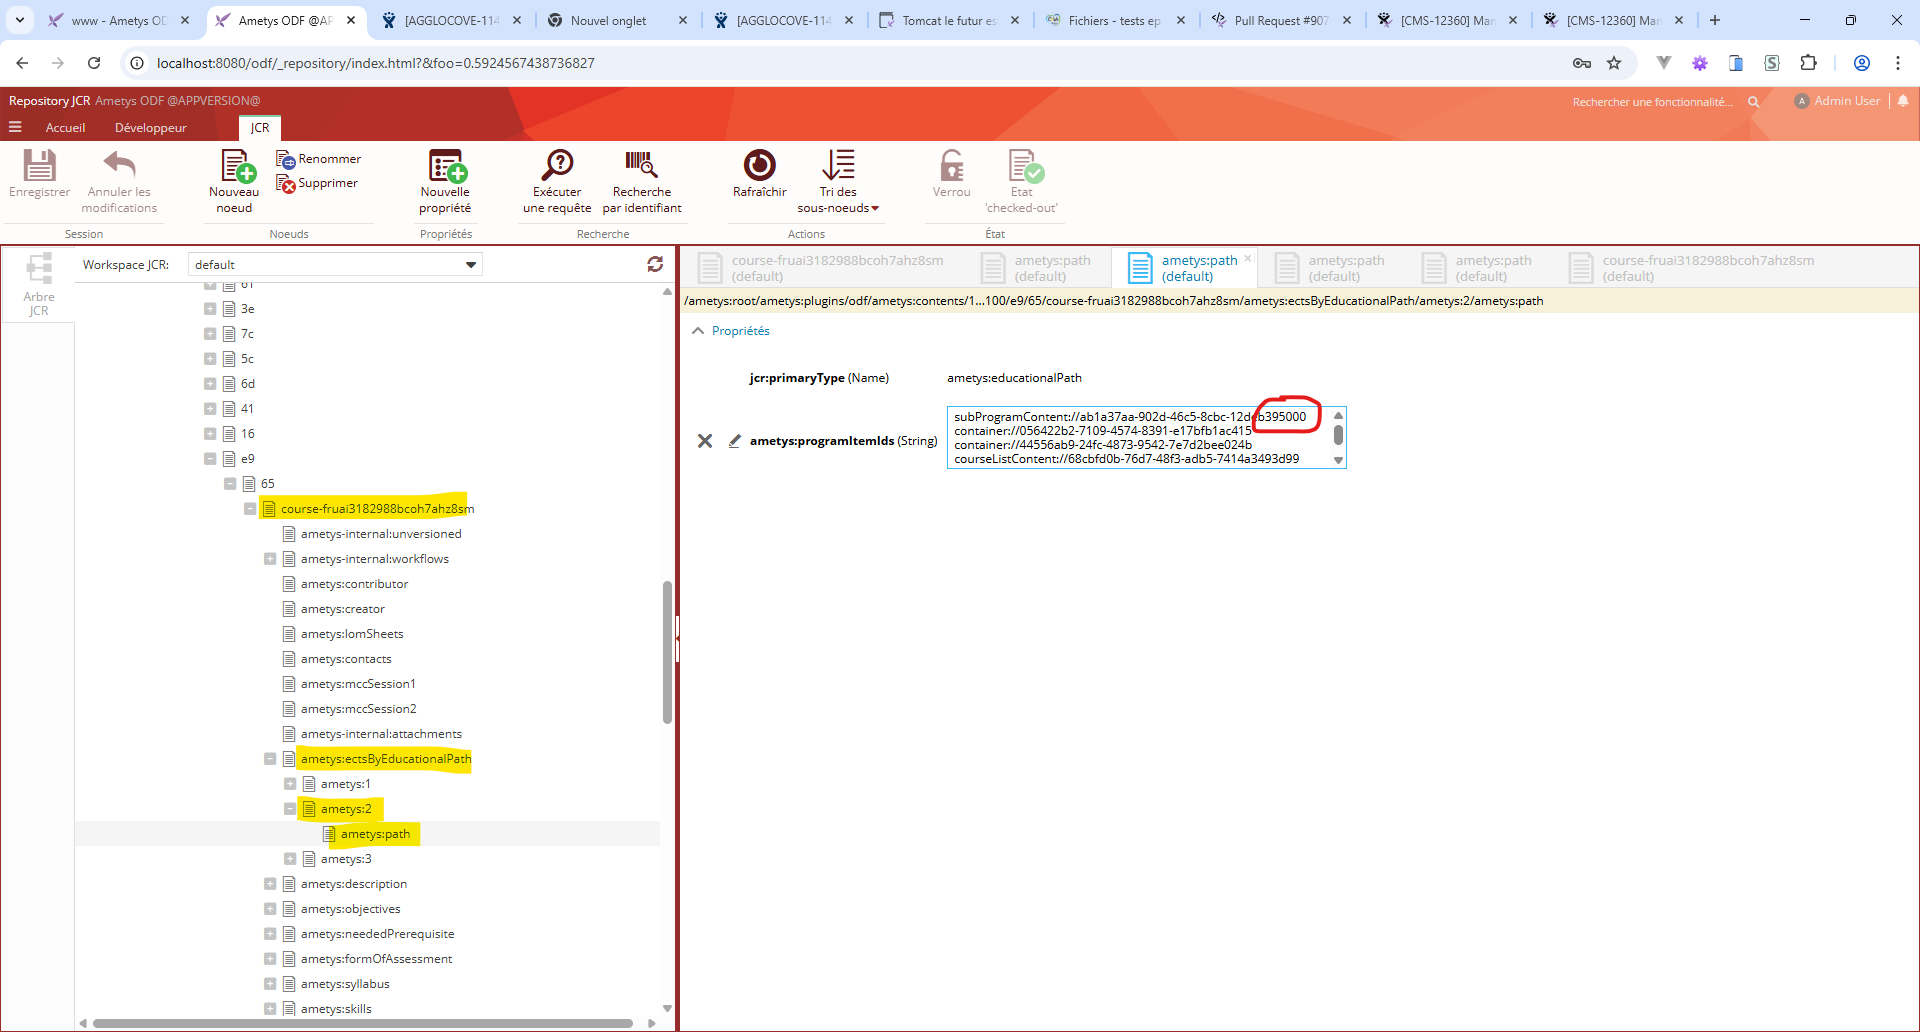
Task: Click the Nouvelle propriété icon
Action: coord(446,167)
